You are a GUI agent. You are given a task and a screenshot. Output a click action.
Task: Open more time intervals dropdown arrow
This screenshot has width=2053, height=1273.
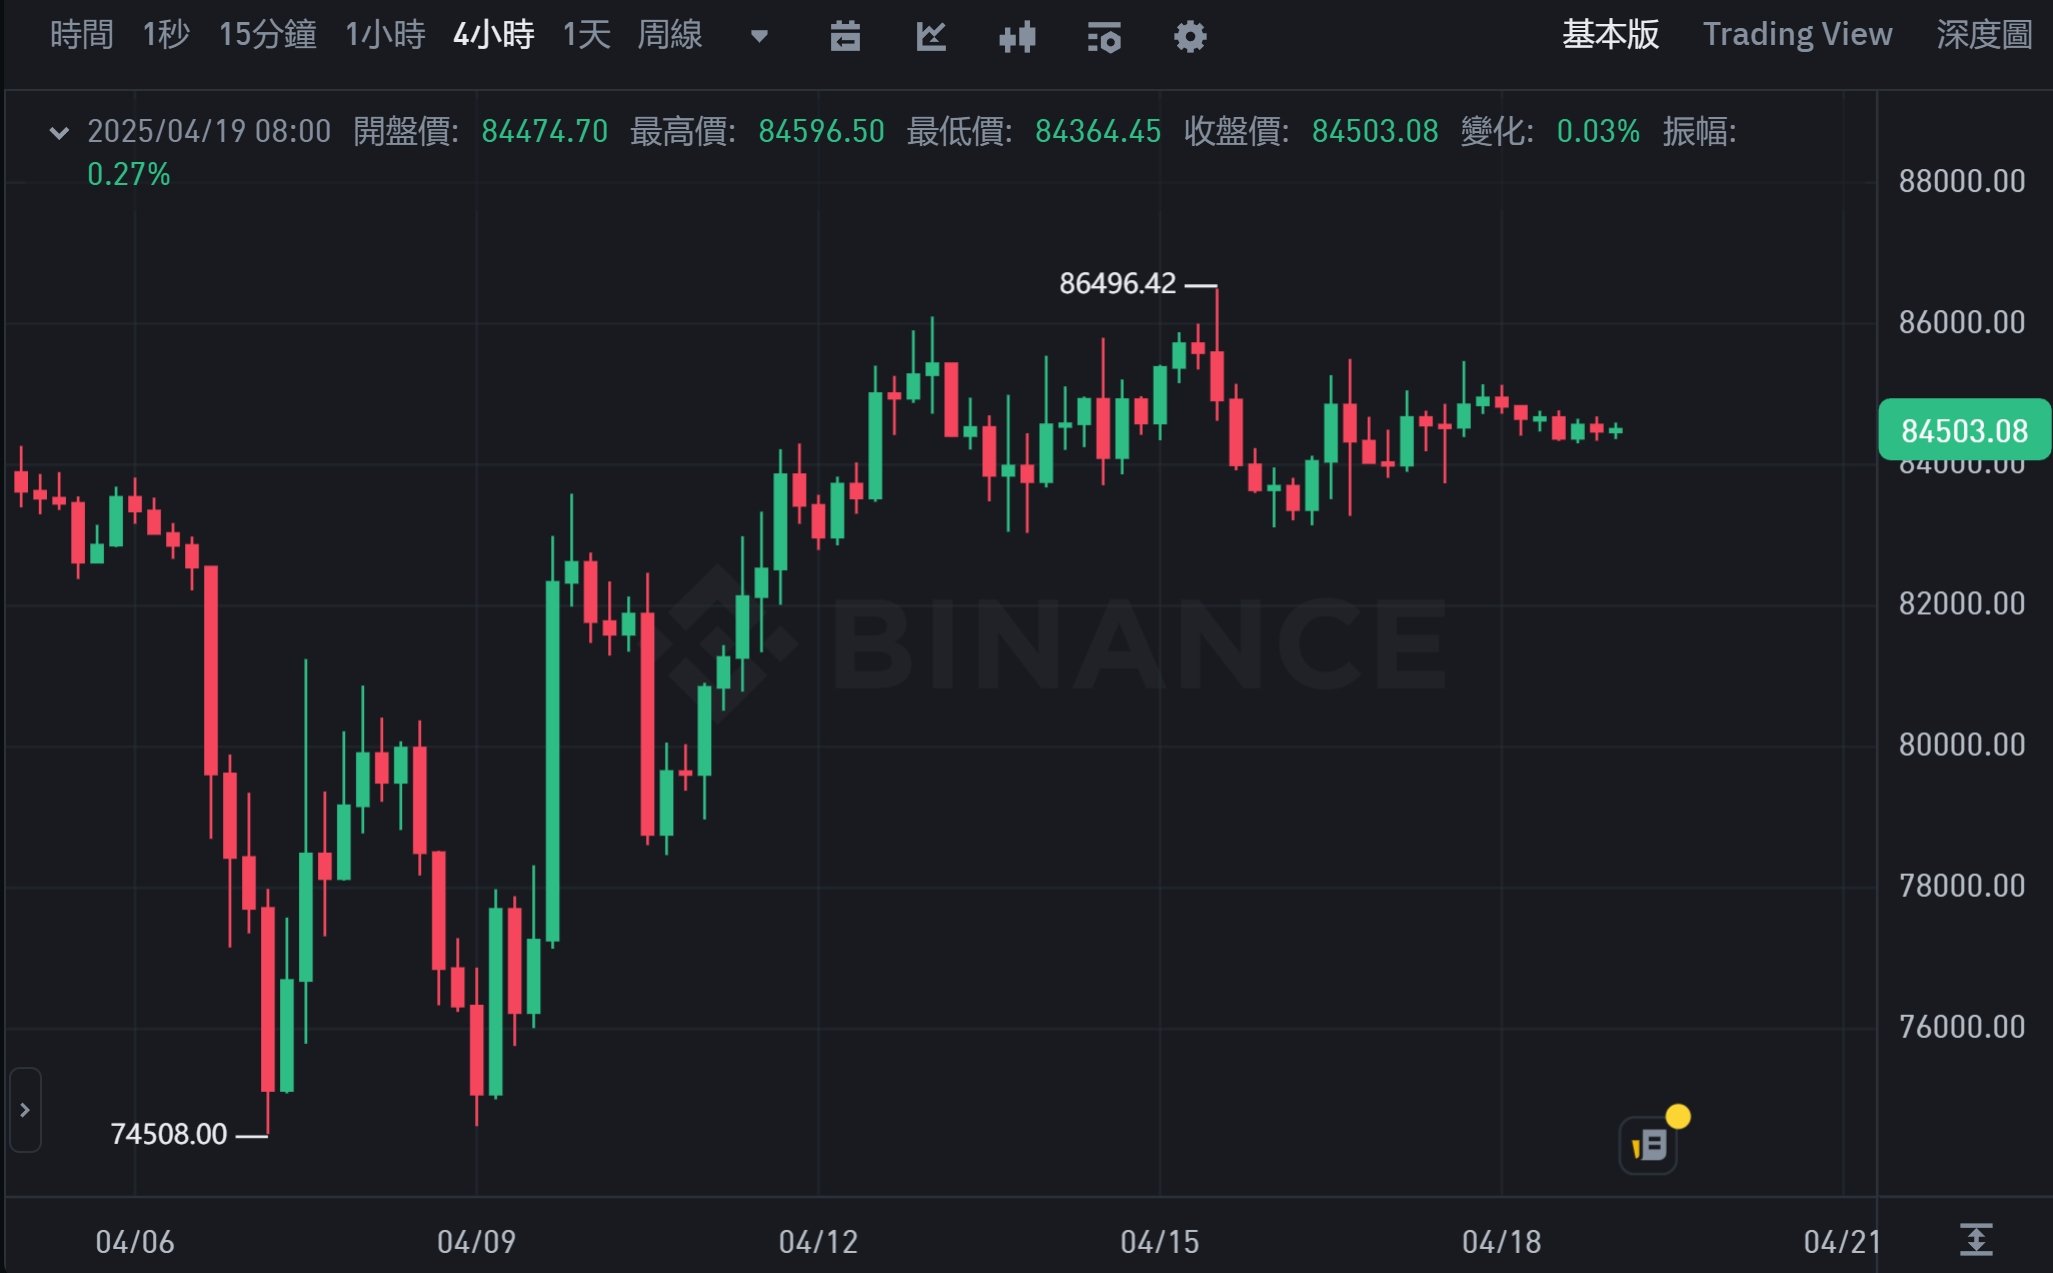[x=759, y=37]
